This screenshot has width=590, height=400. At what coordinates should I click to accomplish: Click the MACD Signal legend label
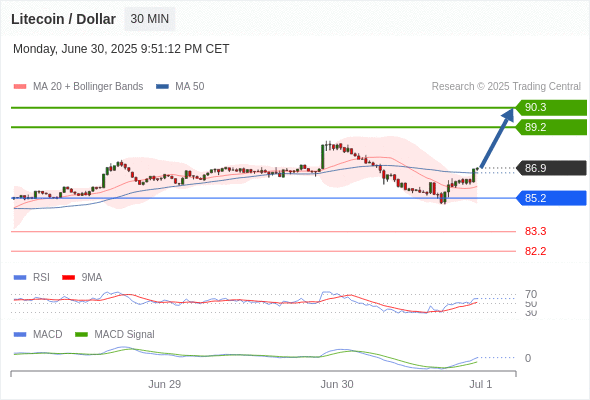tap(125, 335)
